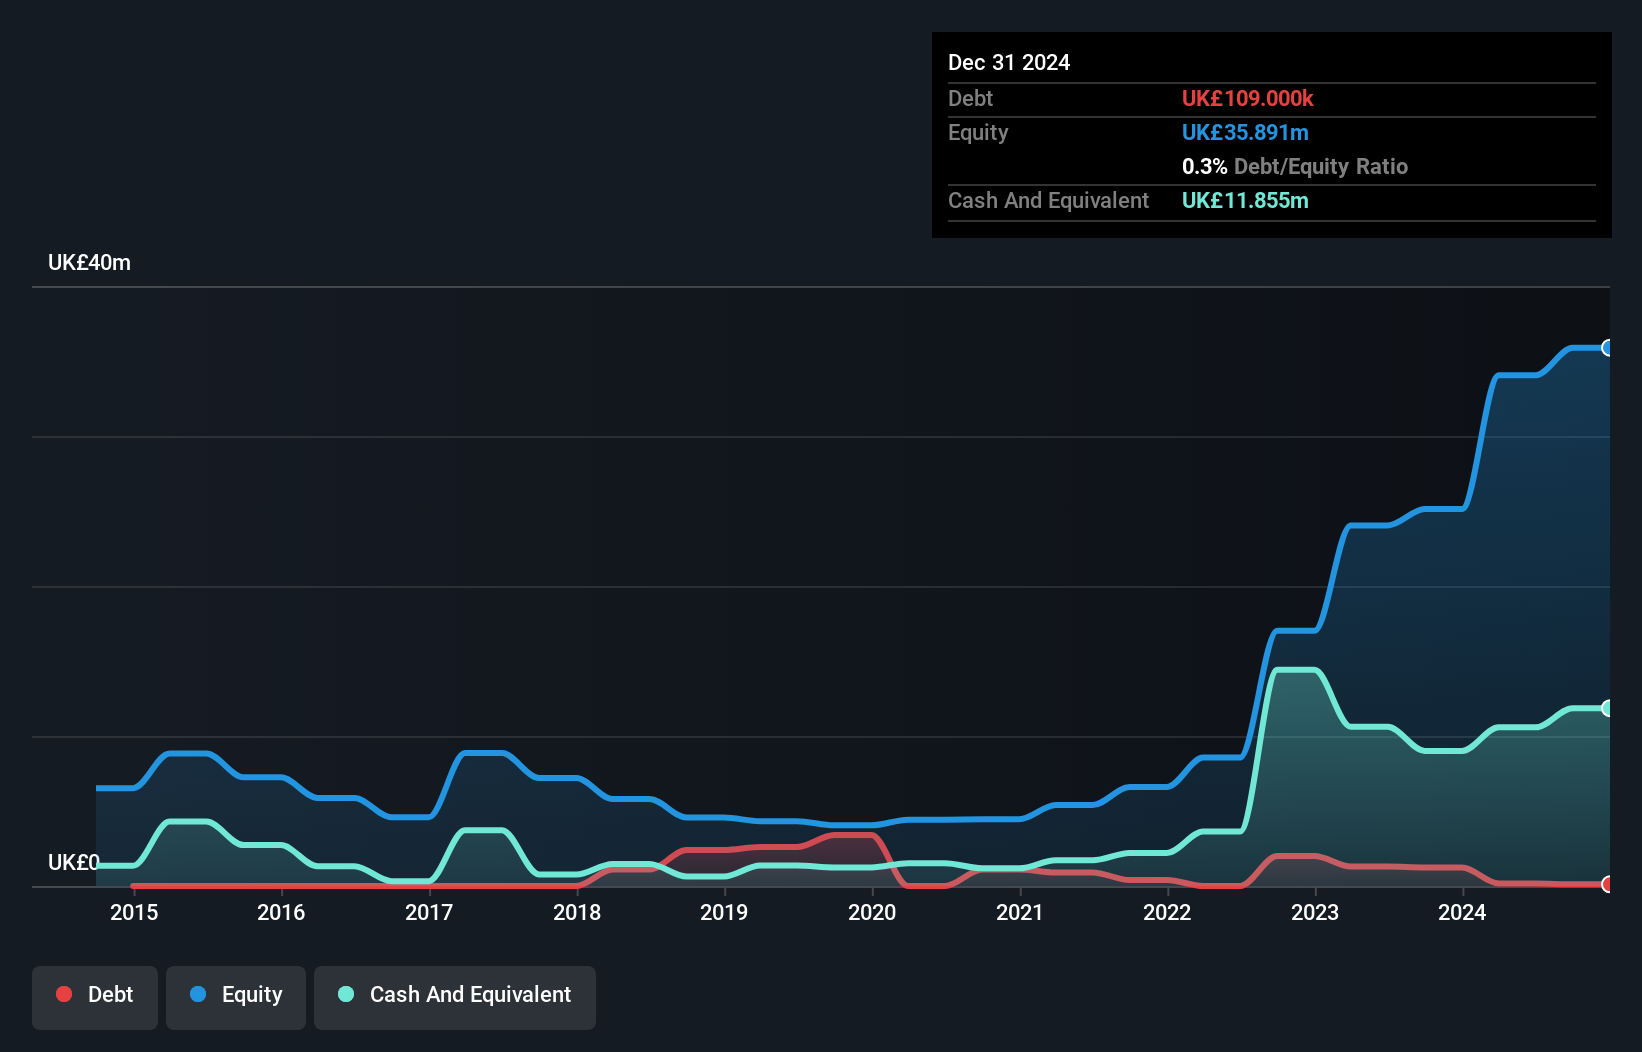Select the Cash endpoint marker on the chart
Image resolution: width=1642 pixels, height=1052 pixels.
[x=1607, y=708]
